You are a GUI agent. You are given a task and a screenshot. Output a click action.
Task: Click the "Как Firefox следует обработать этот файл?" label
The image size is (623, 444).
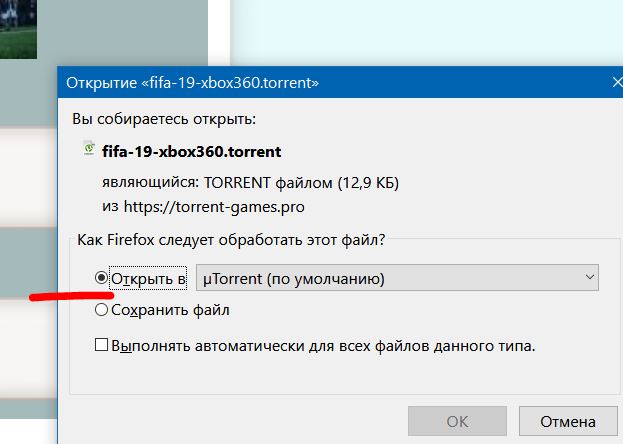tap(231, 240)
